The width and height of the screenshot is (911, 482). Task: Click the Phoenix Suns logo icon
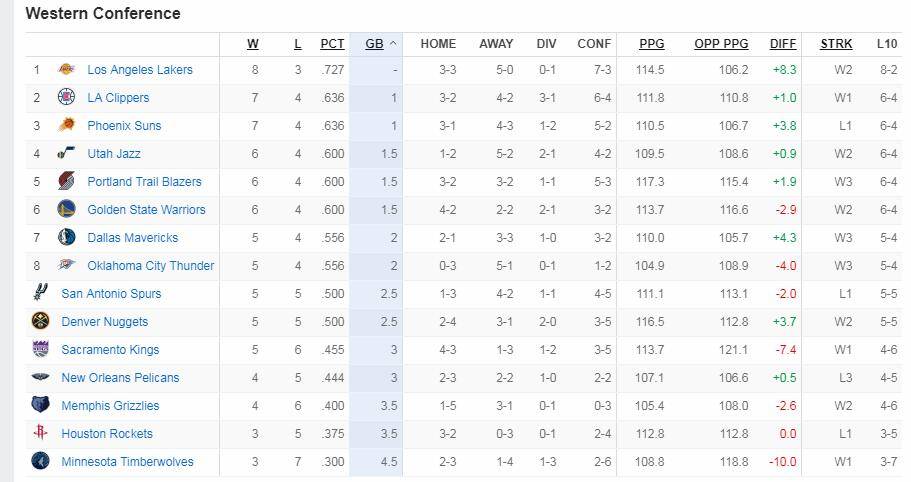(x=66, y=126)
